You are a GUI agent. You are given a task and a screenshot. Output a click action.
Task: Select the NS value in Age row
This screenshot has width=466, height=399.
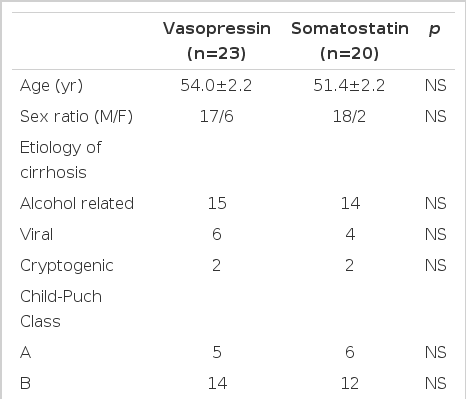[x=436, y=85]
